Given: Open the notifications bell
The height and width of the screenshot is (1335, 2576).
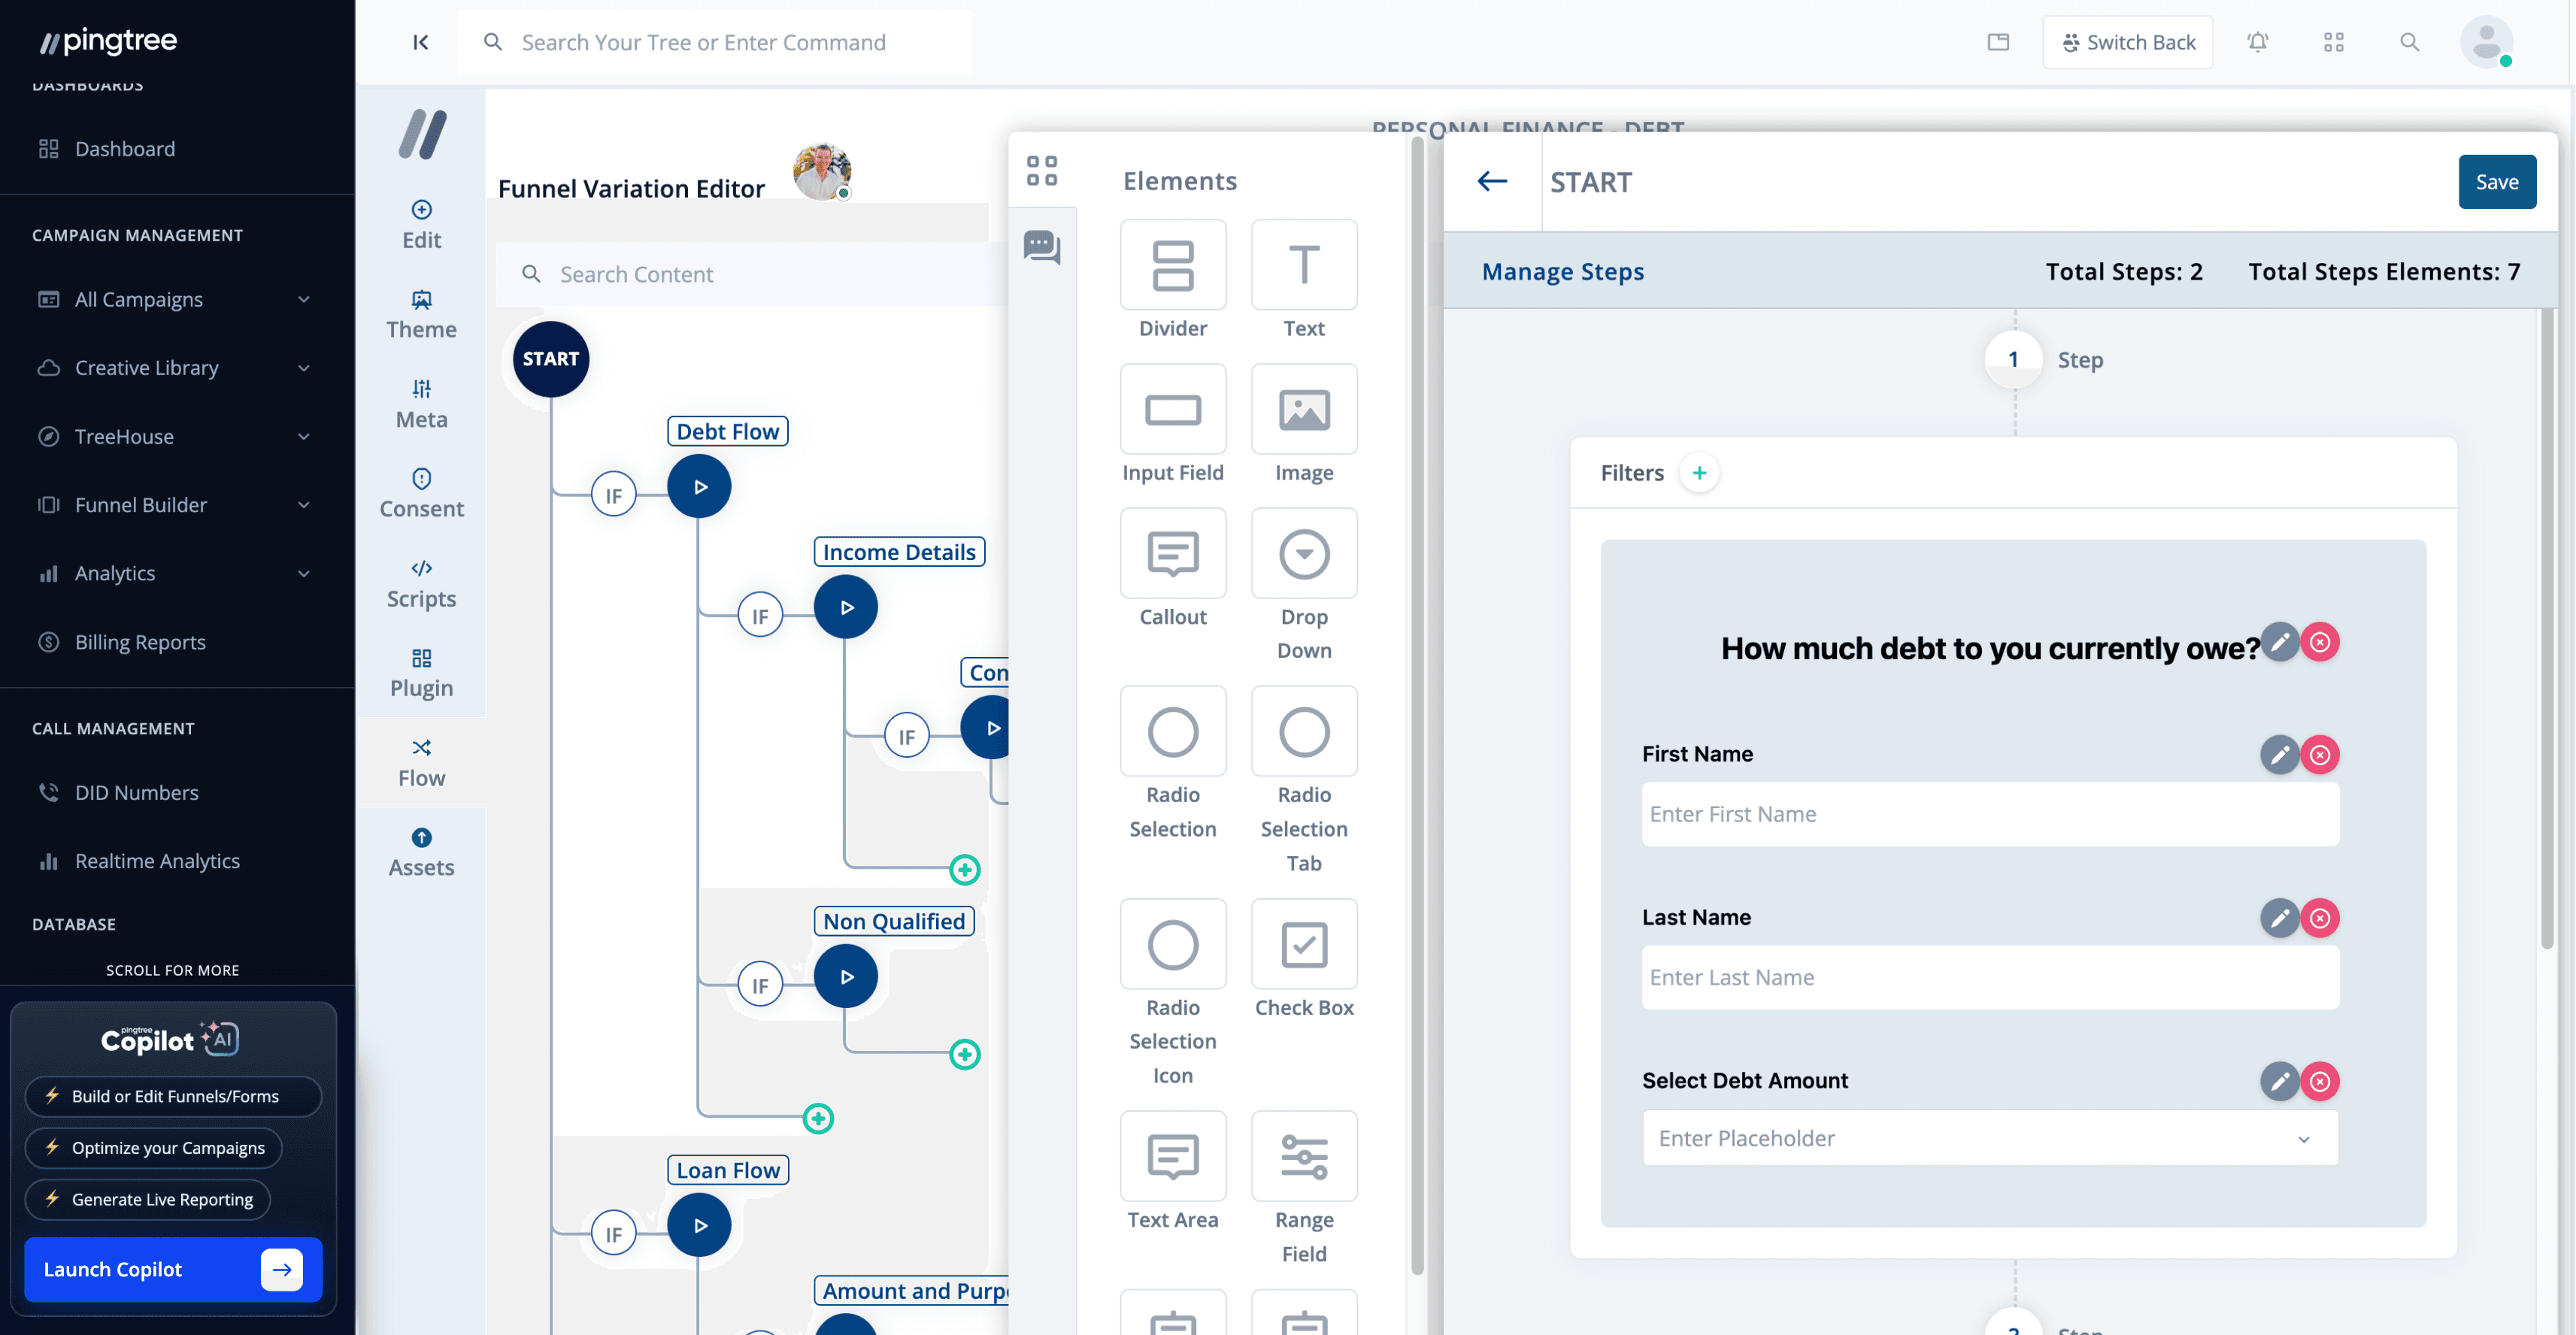Looking at the screenshot, I should point(2259,42).
